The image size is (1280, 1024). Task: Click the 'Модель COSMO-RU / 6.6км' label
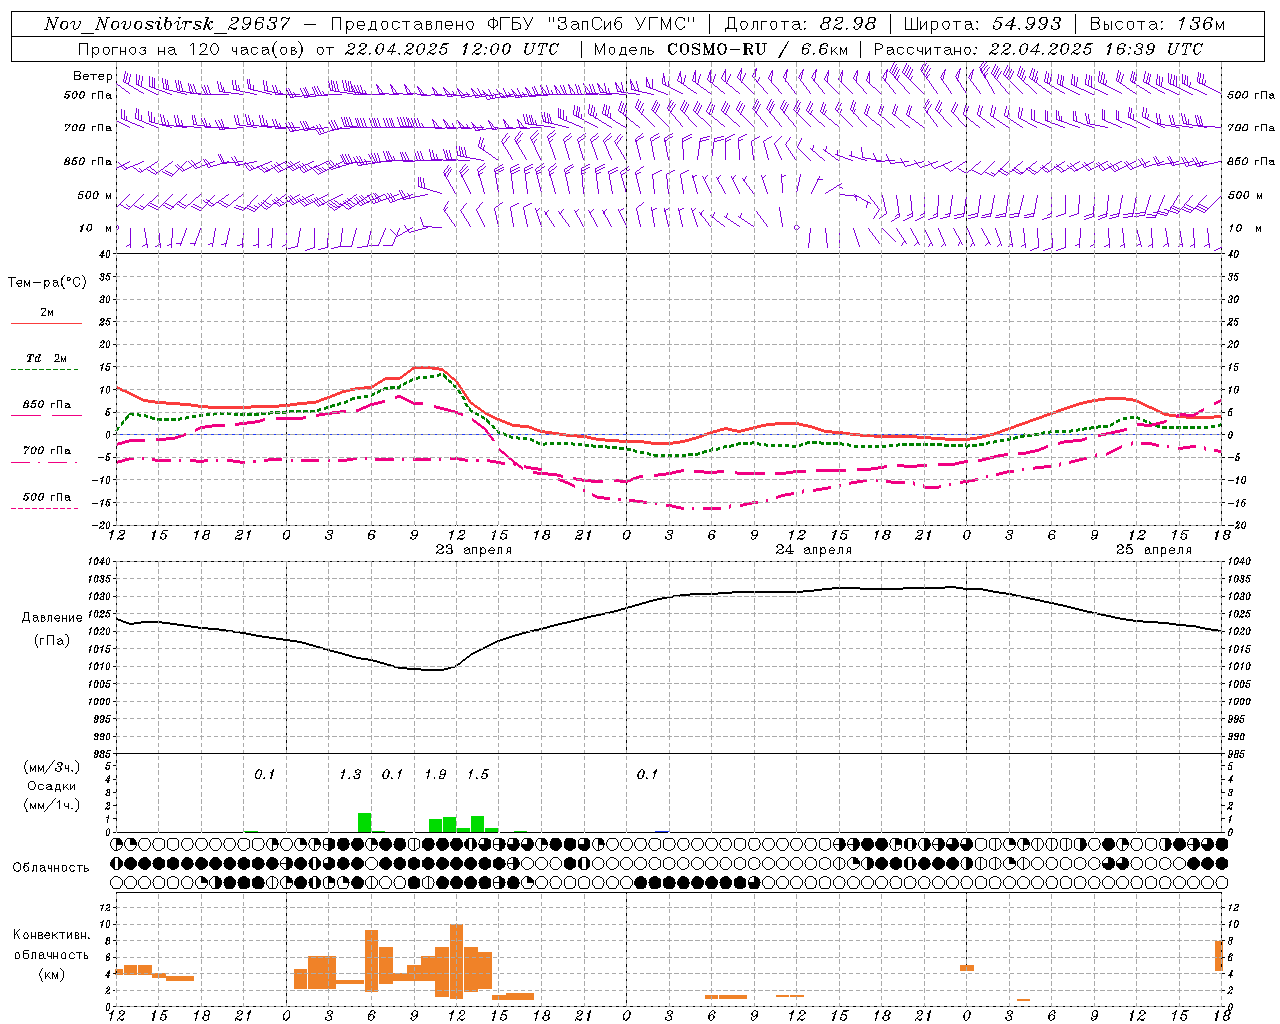tap(721, 49)
